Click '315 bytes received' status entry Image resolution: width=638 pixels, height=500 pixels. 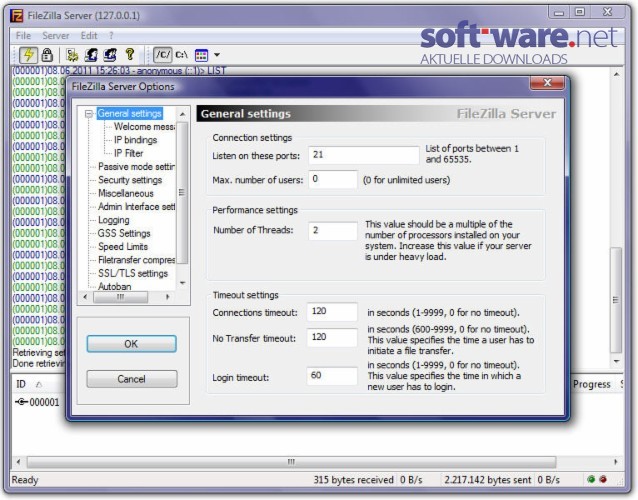point(353,480)
